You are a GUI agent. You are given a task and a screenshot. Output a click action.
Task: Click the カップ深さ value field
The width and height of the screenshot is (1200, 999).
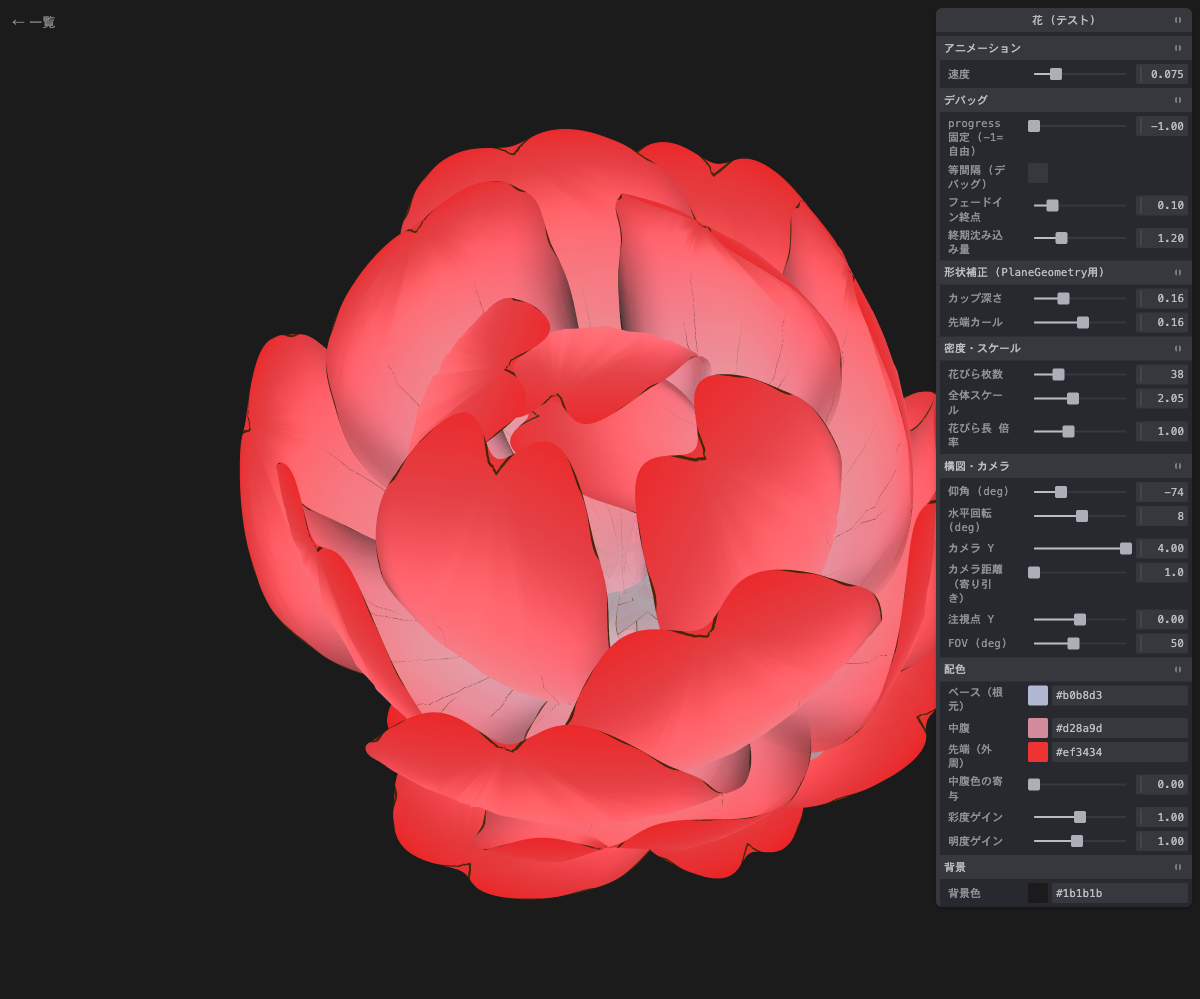tap(1162, 298)
